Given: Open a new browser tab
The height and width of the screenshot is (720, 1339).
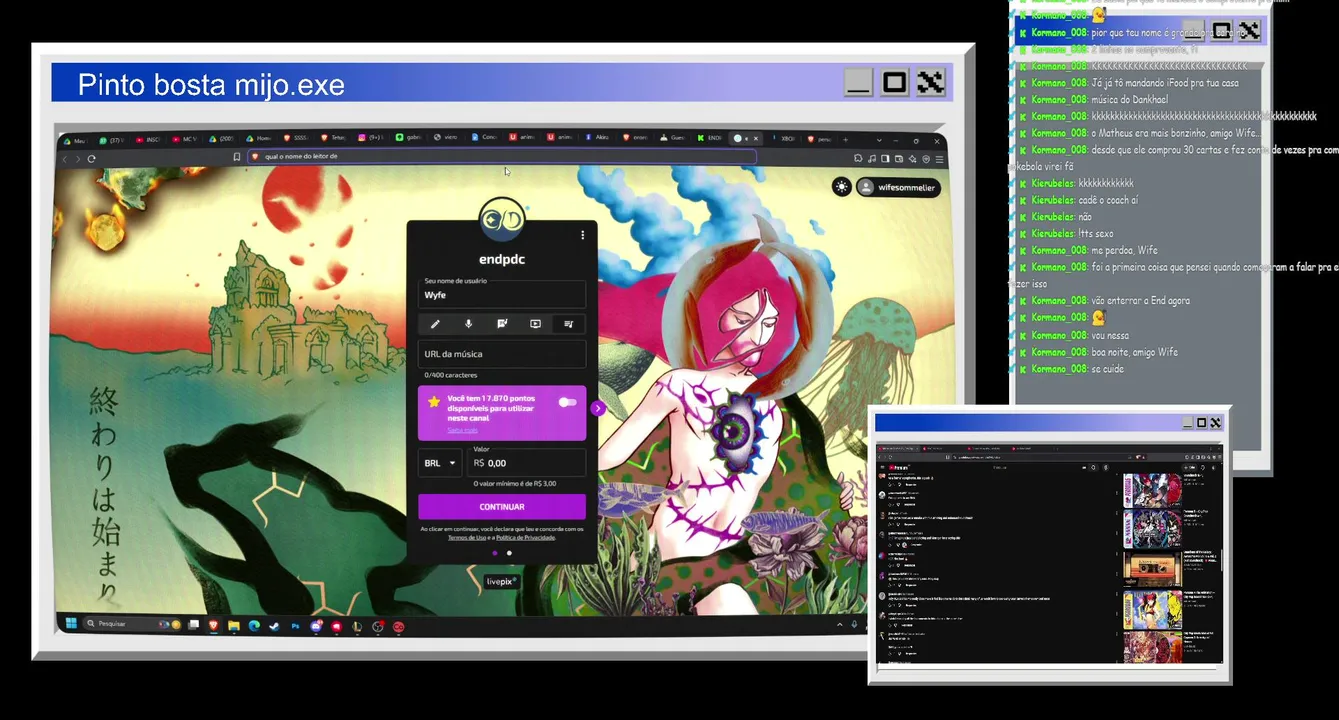Looking at the screenshot, I should coord(845,139).
